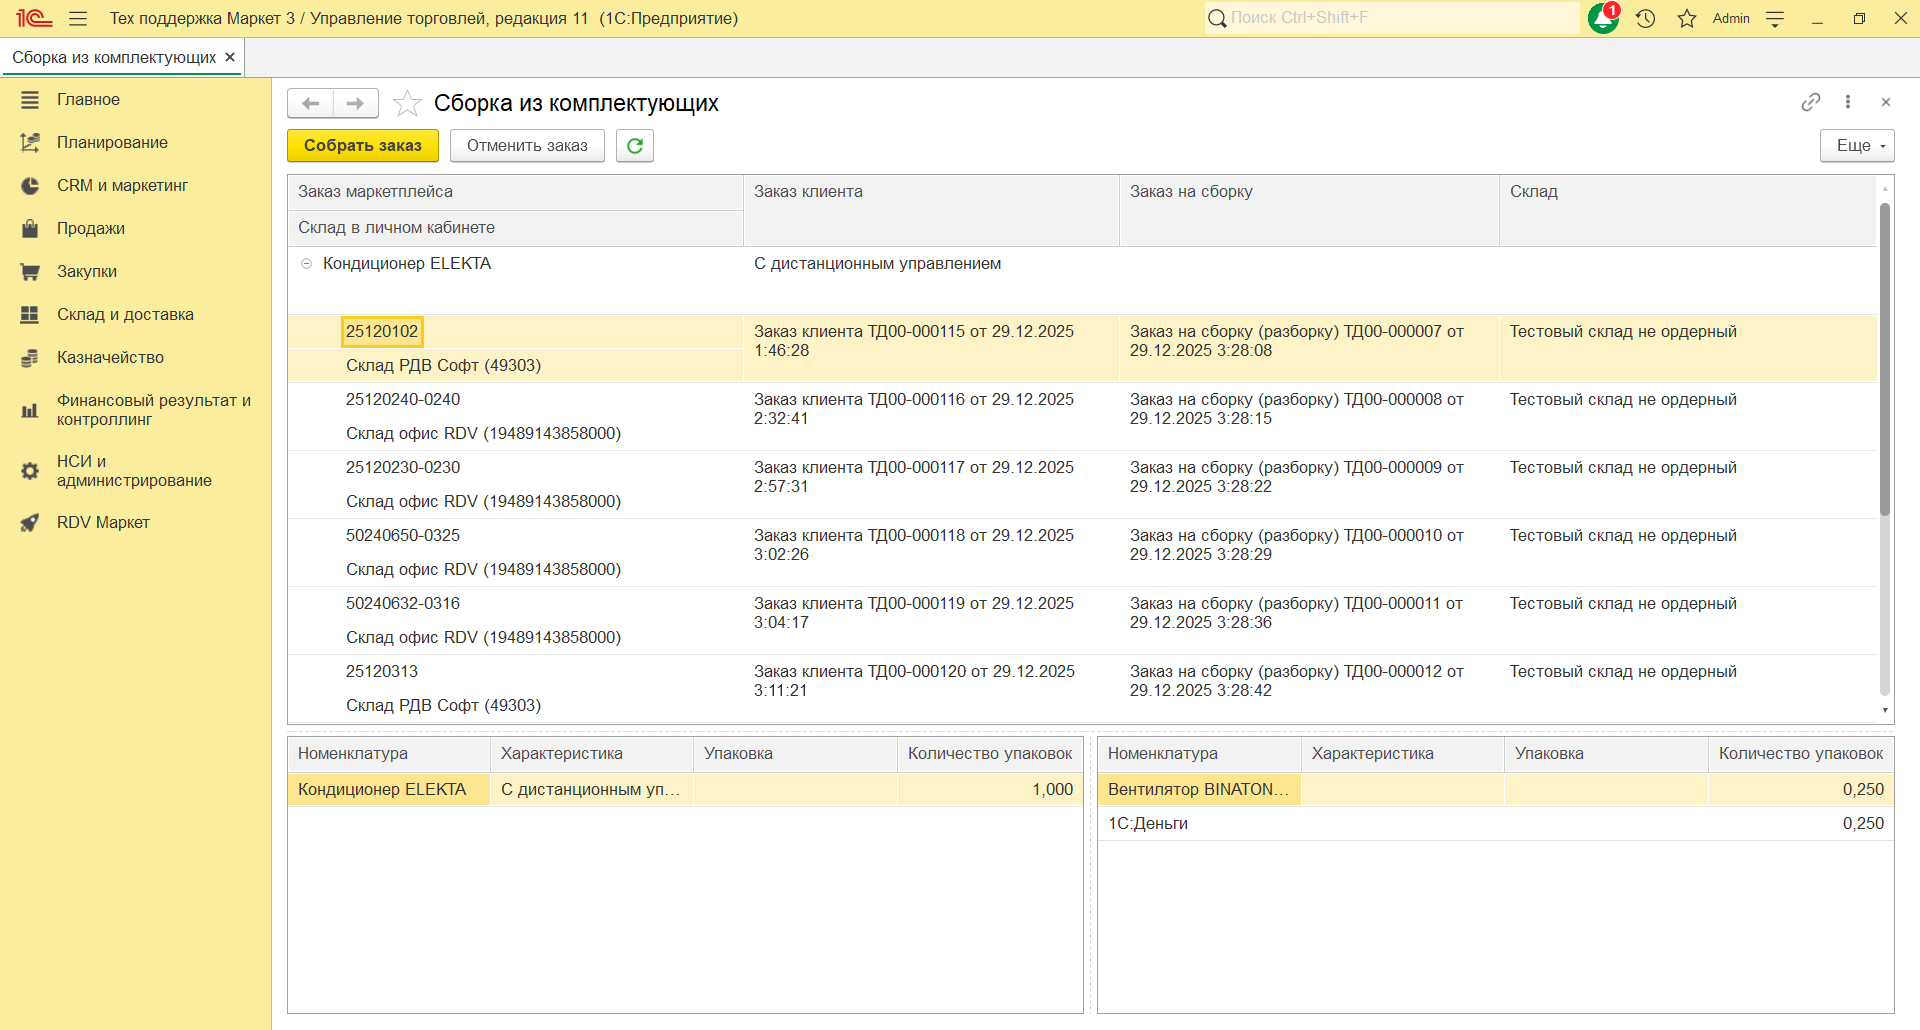Navigate forward with right arrow button
The image size is (1920, 1030).
[x=355, y=103]
